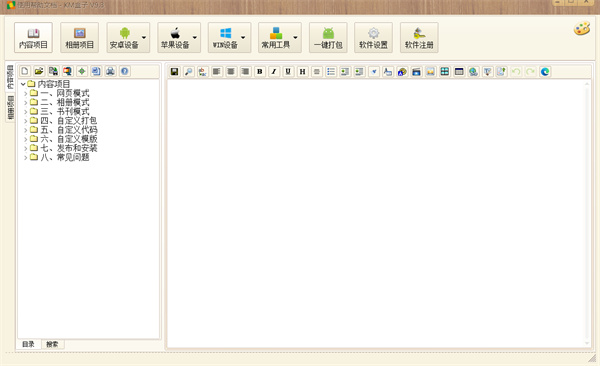Viewport: 600px width, 366px height.
Task: Open 软件设置 settings button
Action: tap(373, 38)
